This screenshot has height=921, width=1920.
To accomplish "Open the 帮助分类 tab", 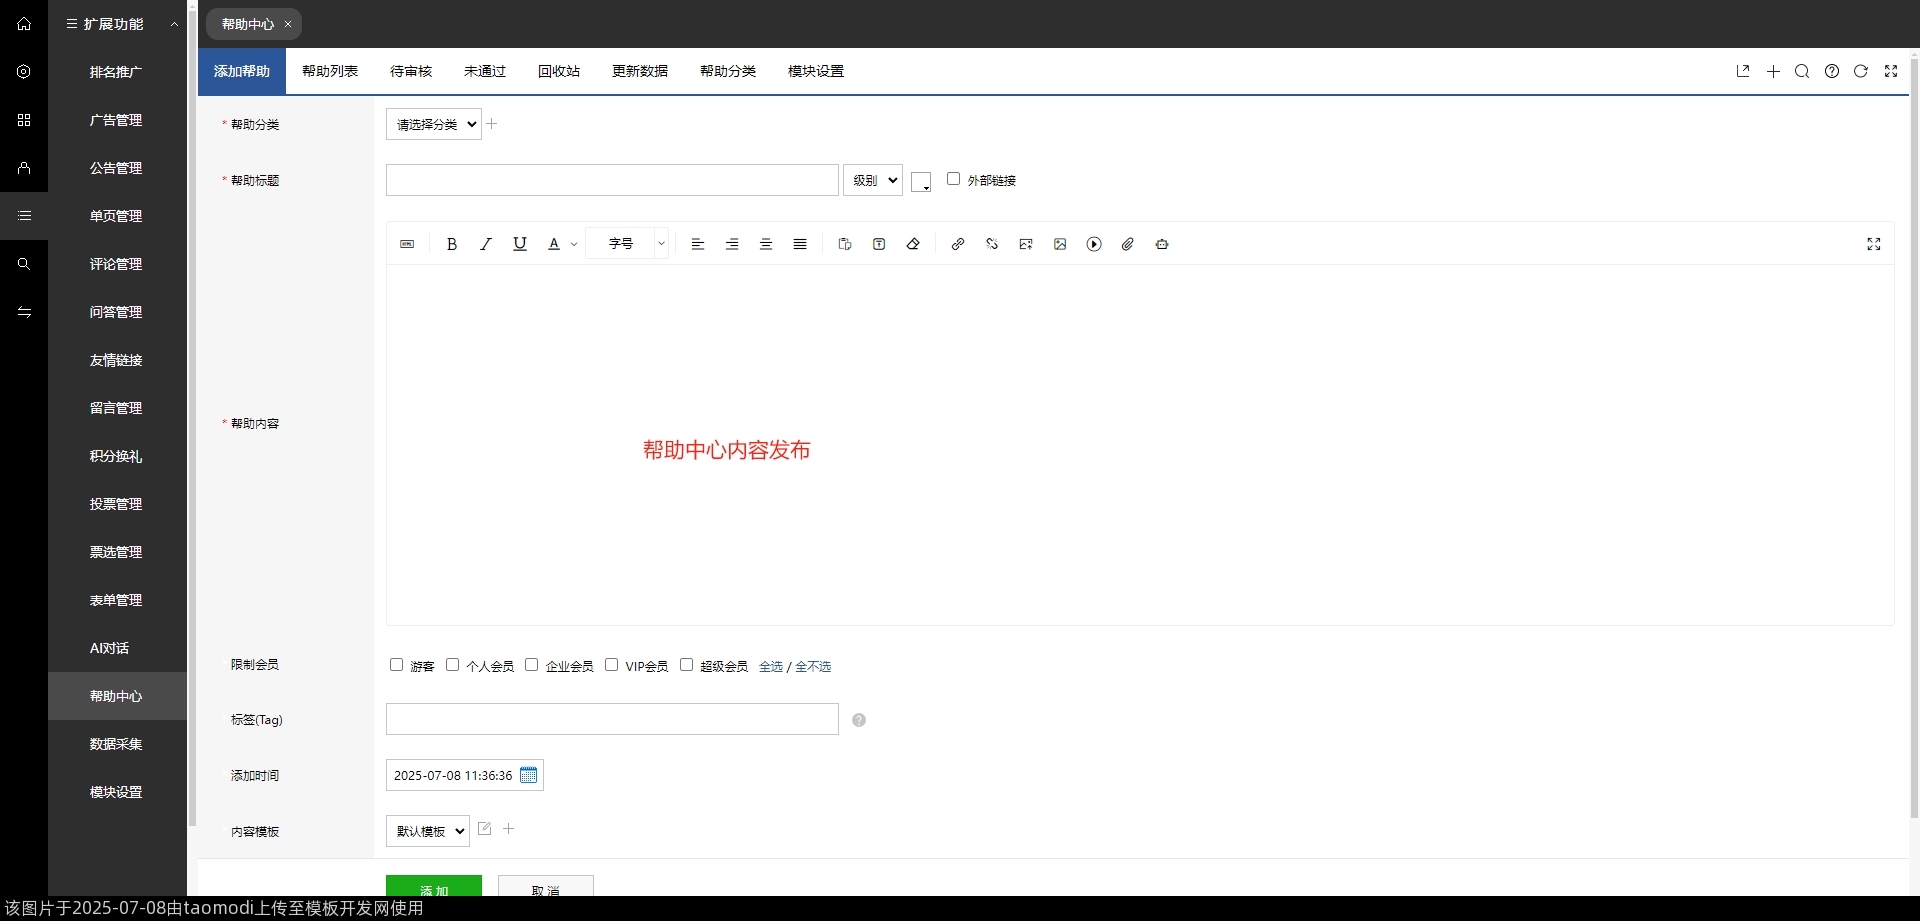I will [x=727, y=71].
